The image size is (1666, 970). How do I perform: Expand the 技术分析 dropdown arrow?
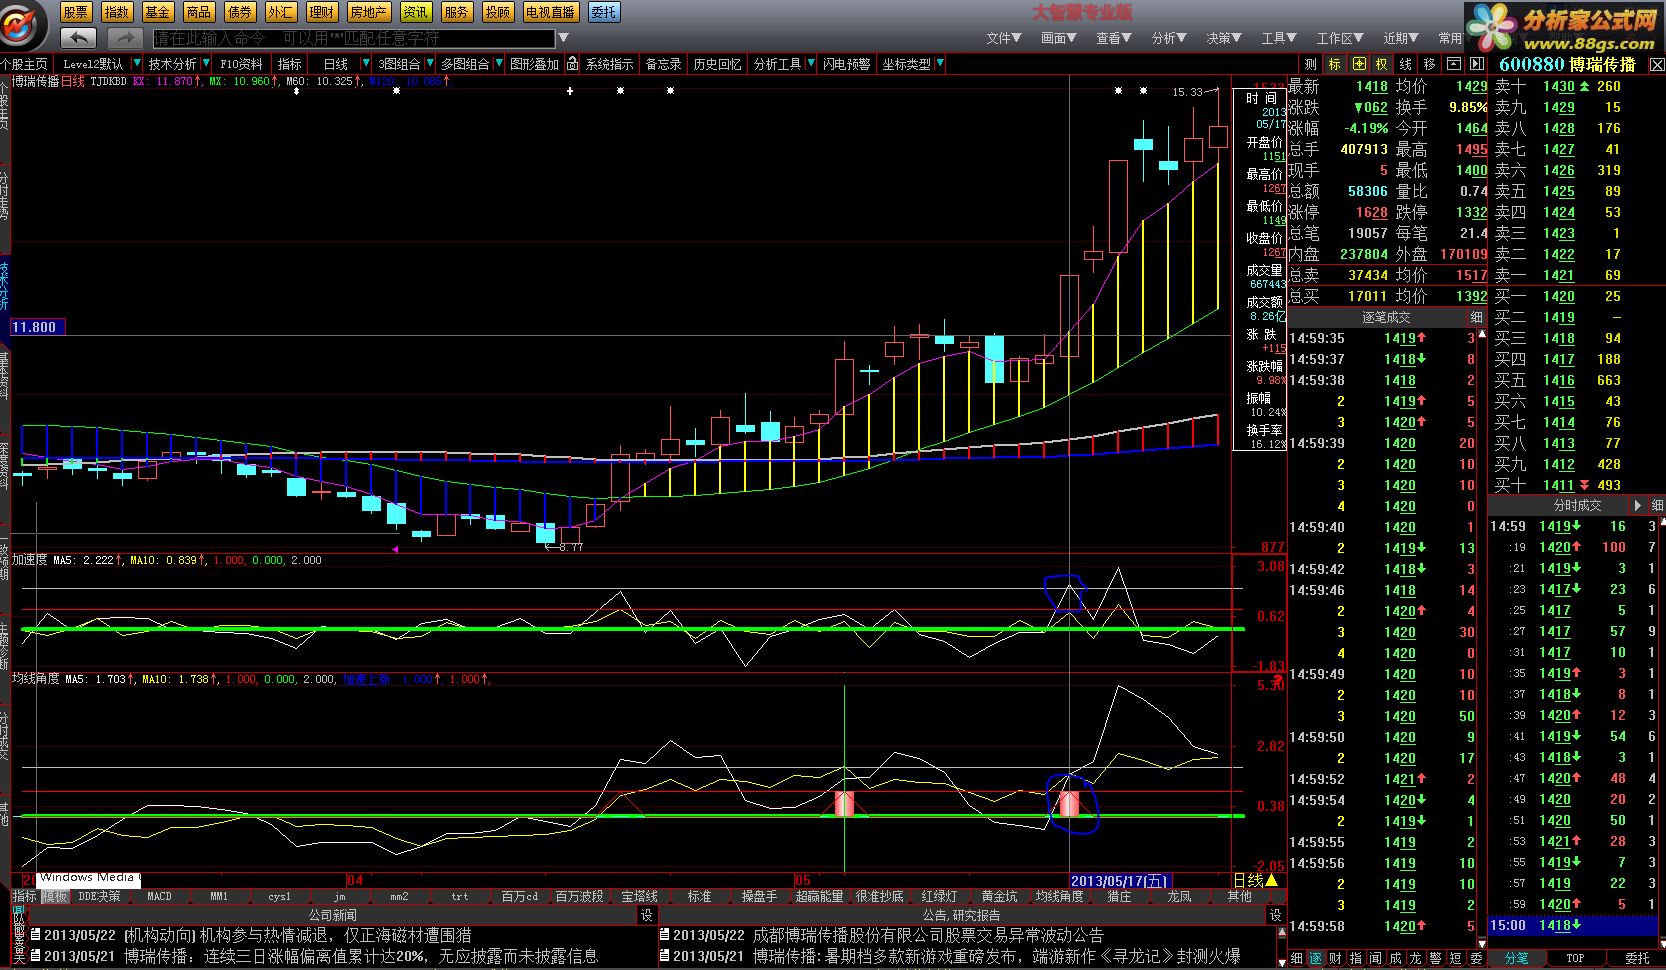tap(207, 63)
